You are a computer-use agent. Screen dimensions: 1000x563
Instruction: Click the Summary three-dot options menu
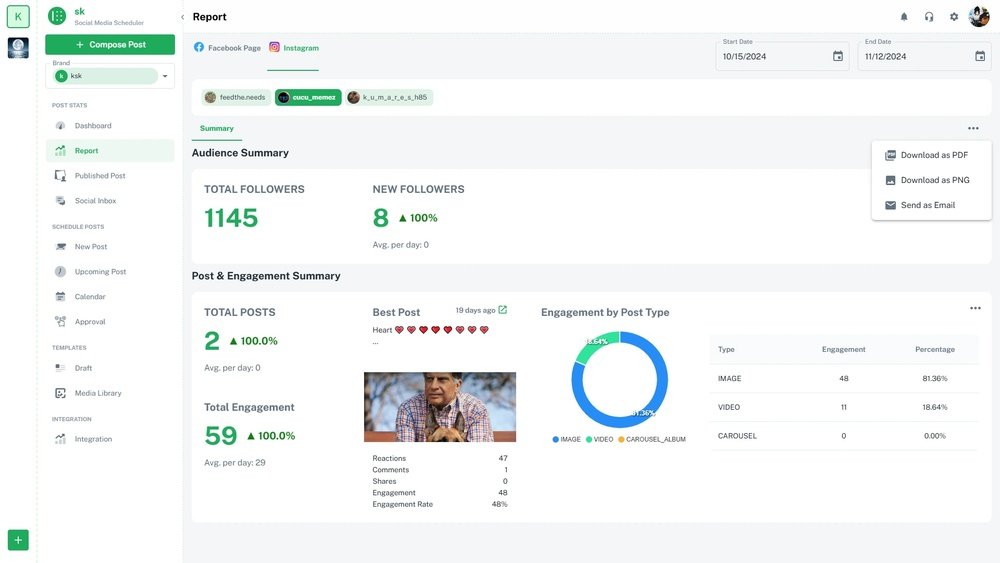click(973, 128)
